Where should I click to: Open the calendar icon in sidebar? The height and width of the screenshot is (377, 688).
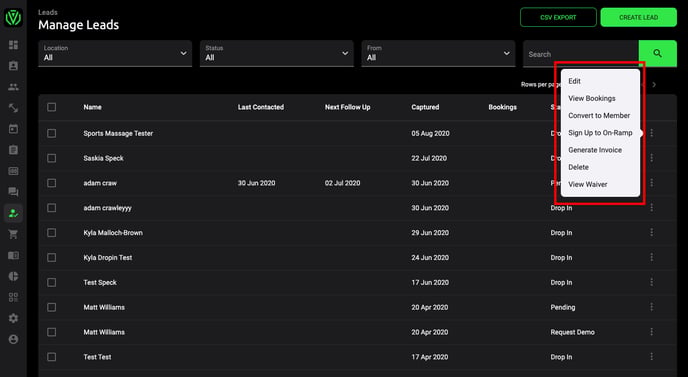(x=14, y=129)
